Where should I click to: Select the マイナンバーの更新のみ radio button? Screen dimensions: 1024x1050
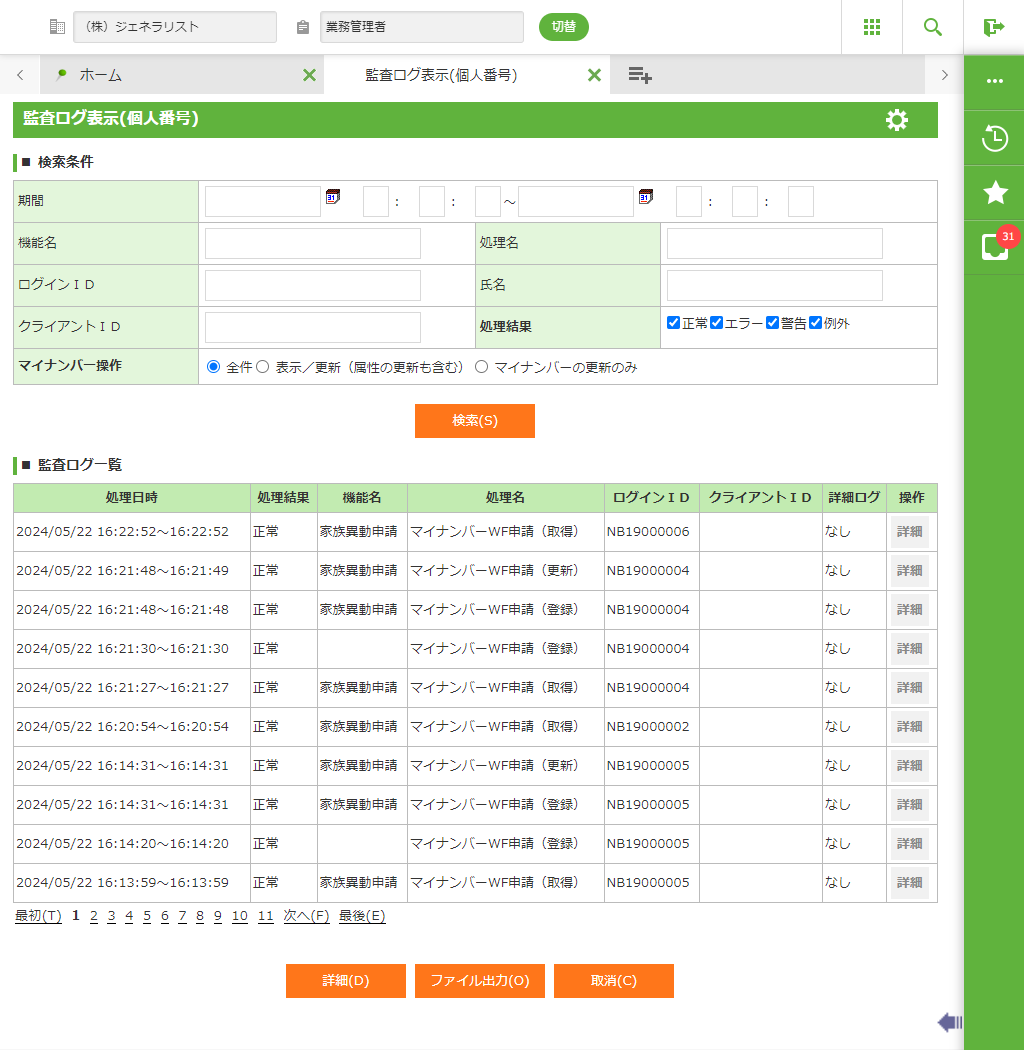point(482,367)
